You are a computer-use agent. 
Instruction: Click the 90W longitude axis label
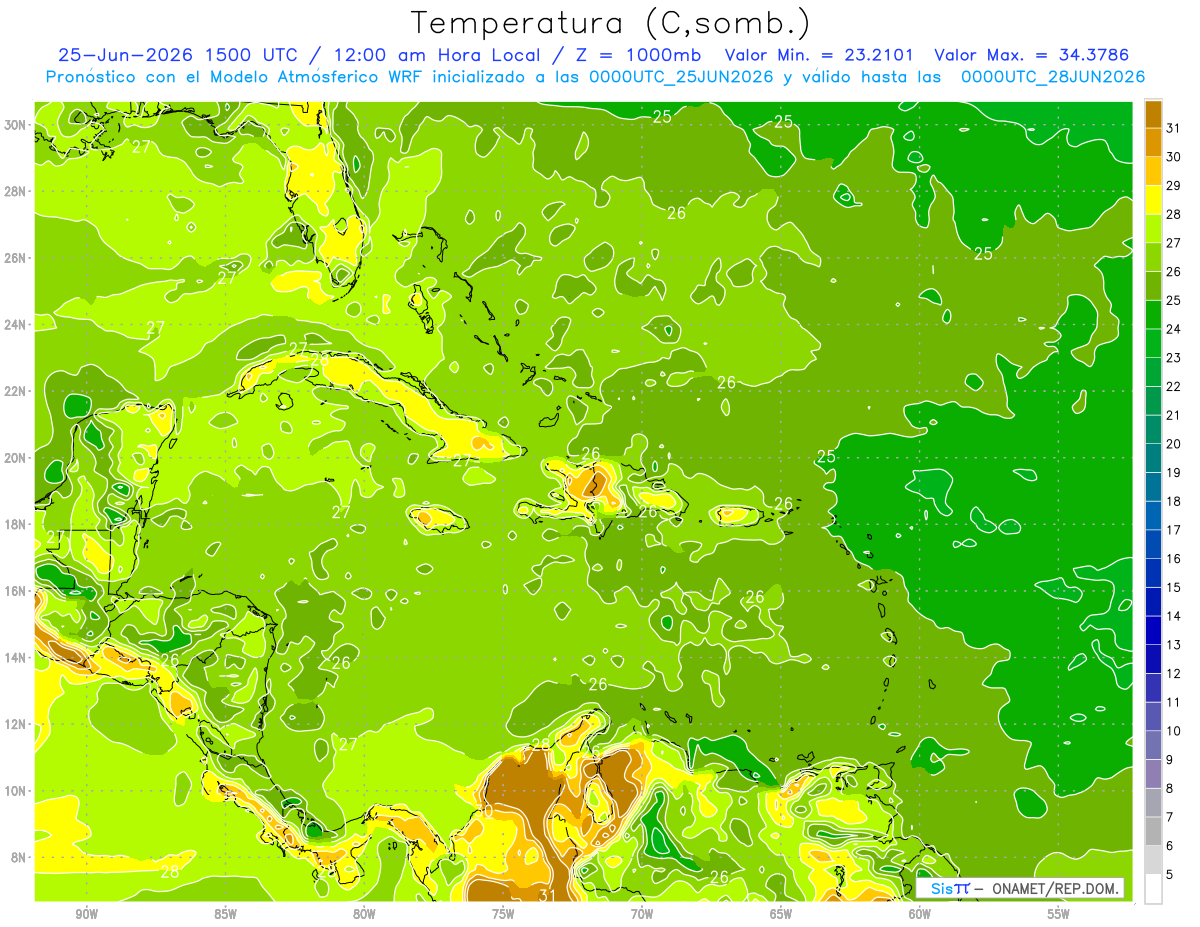[86, 914]
